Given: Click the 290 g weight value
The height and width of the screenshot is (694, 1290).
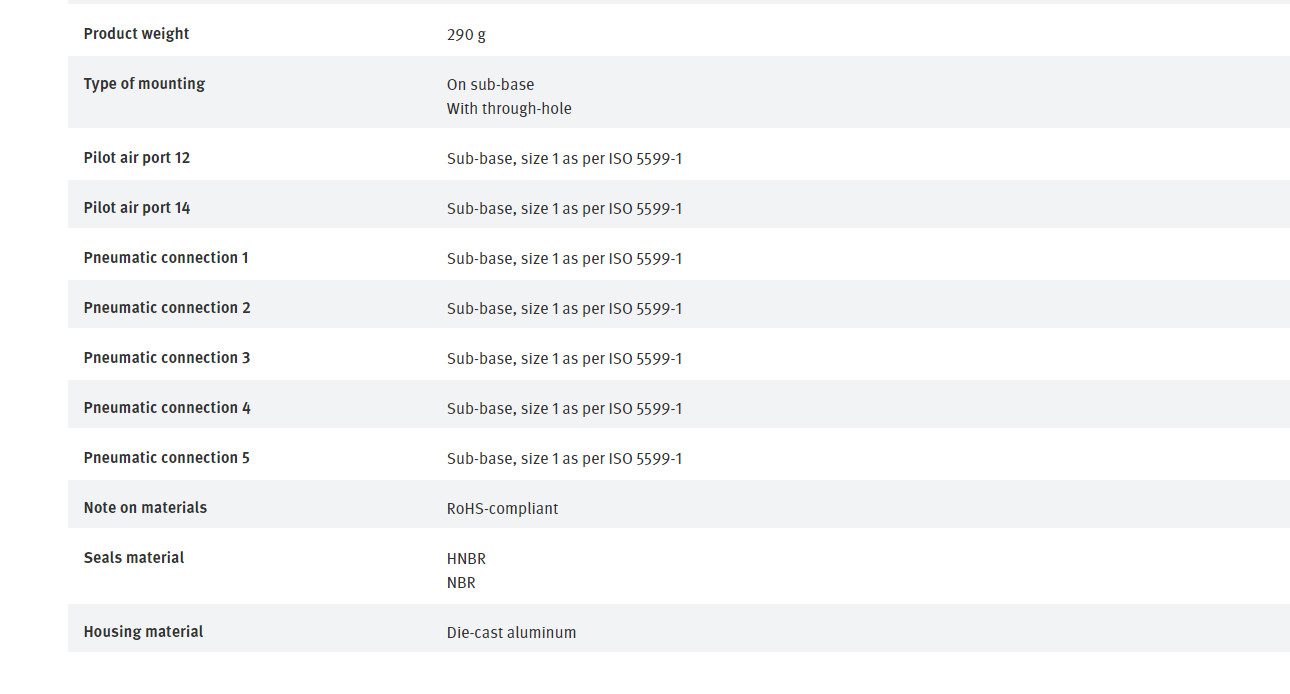Looking at the screenshot, I should (x=466, y=35).
